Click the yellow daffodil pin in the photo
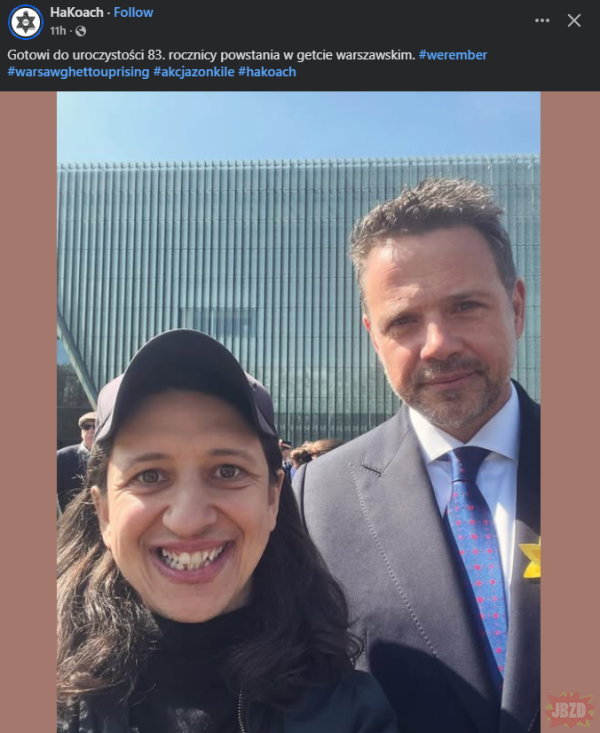Viewport: 600px width, 733px height. (x=531, y=559)
